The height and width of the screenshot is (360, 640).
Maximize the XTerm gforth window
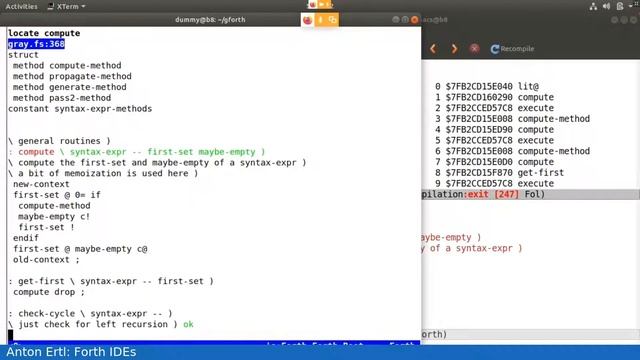click(405, 20)
